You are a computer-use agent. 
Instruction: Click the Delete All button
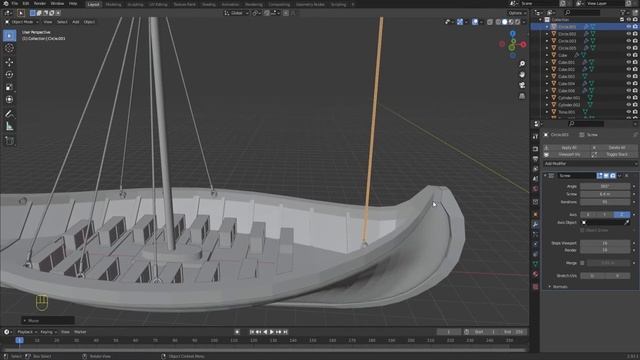[616, 148]
